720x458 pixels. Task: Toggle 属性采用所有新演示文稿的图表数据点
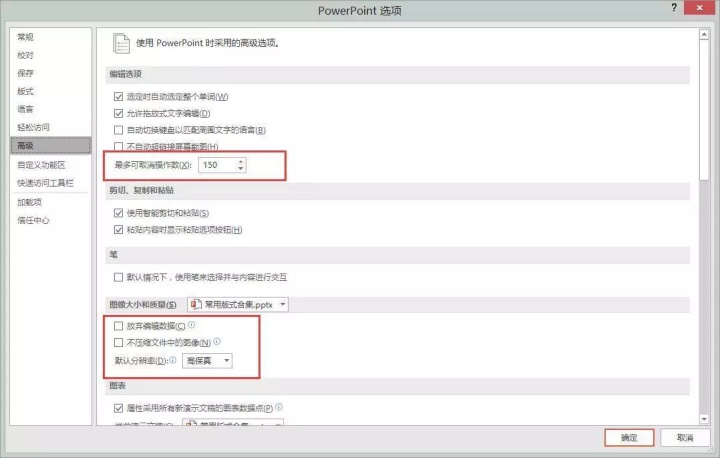(x=118, y=408)
